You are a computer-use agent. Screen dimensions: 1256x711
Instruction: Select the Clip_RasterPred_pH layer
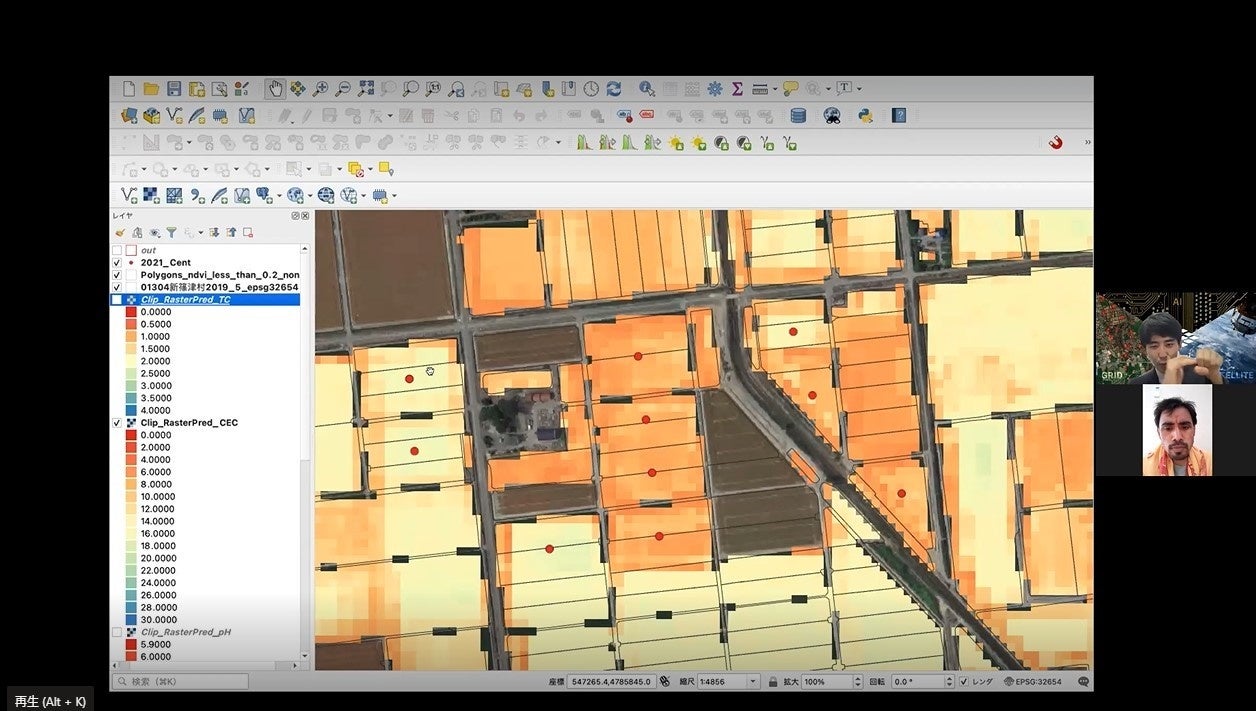click(x=185, y=632)
